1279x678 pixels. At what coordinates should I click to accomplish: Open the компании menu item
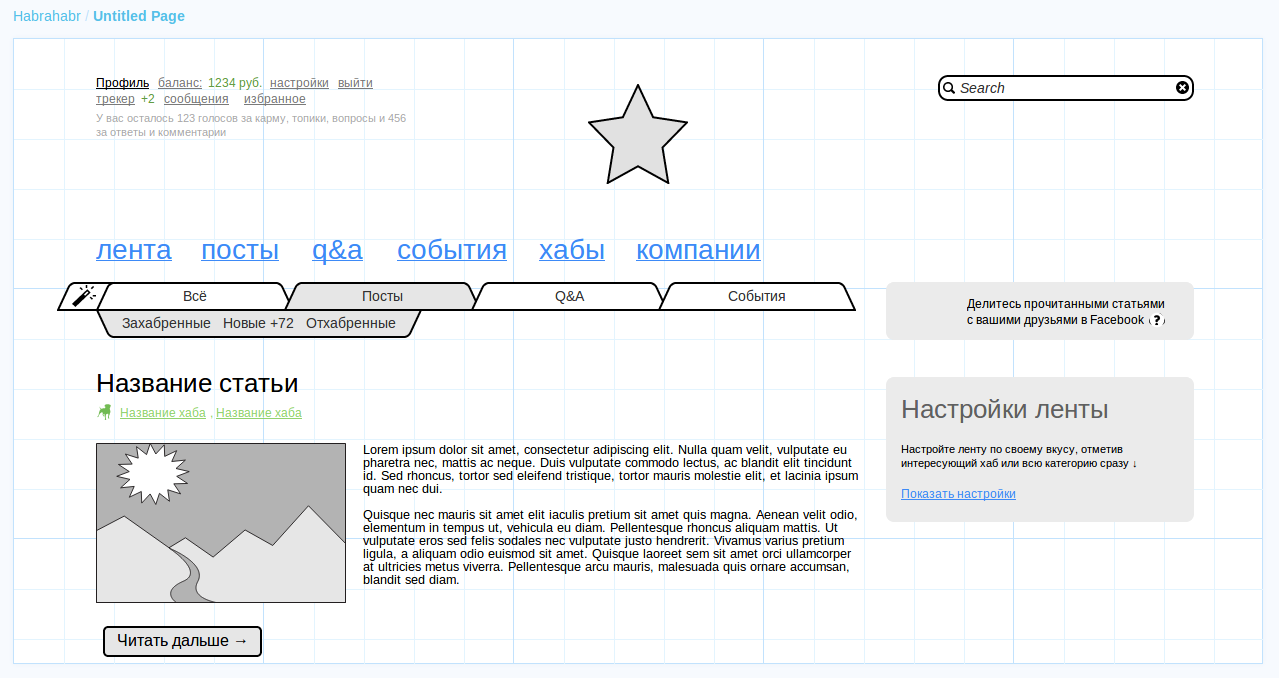point(698,250)
